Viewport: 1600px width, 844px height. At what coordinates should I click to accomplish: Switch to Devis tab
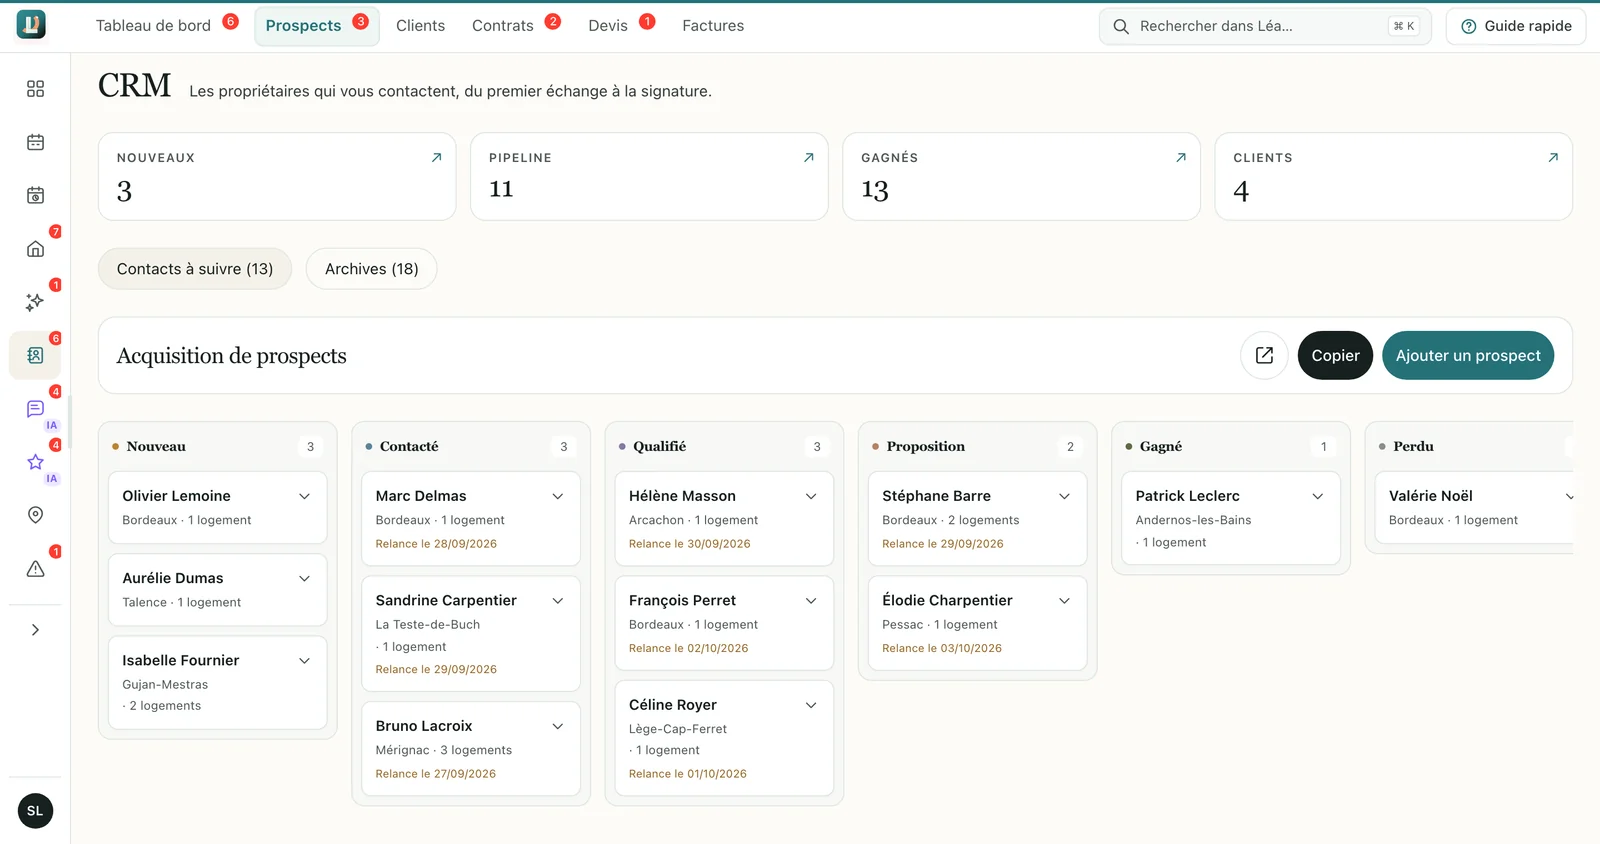point(608,26)
